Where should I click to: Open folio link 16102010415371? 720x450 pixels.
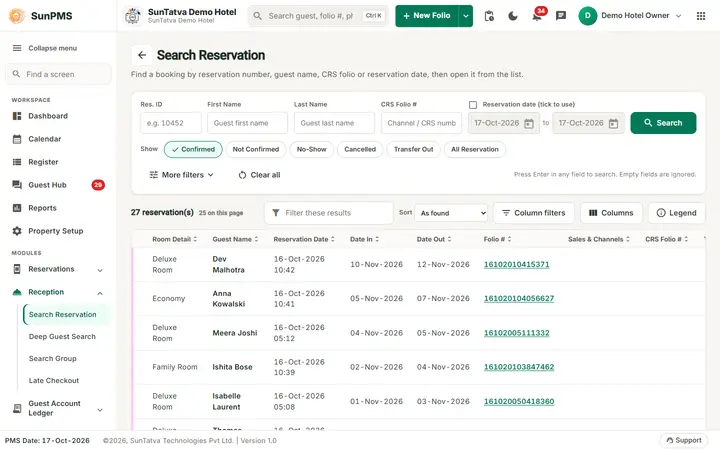pyautogui.click(x=517, y=264)
